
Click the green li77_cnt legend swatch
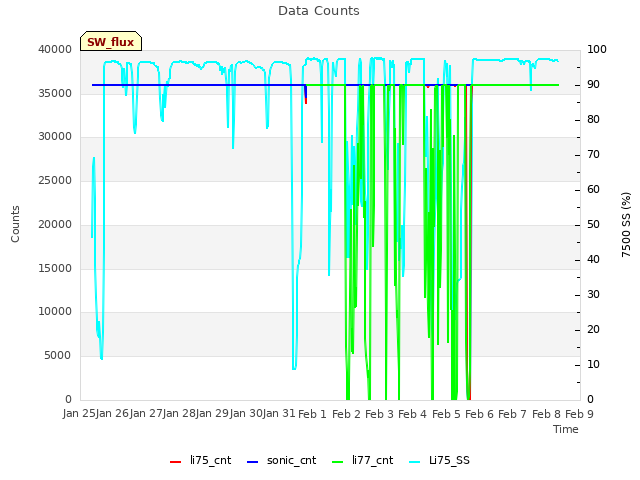click(338, 462)
